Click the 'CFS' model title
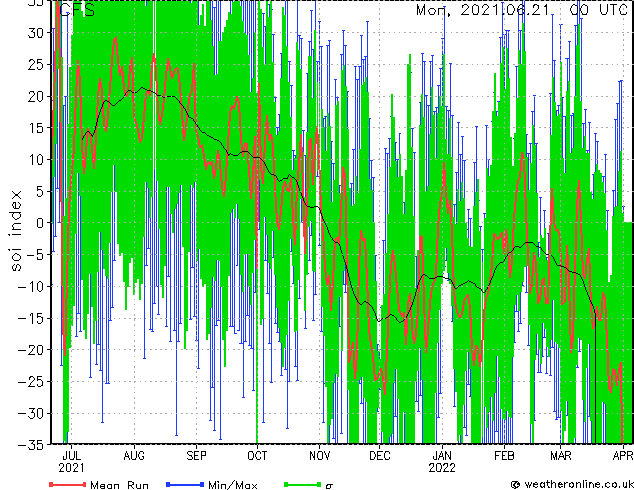The height and width of the screenshot is (490, 634). tap(77, 10)
